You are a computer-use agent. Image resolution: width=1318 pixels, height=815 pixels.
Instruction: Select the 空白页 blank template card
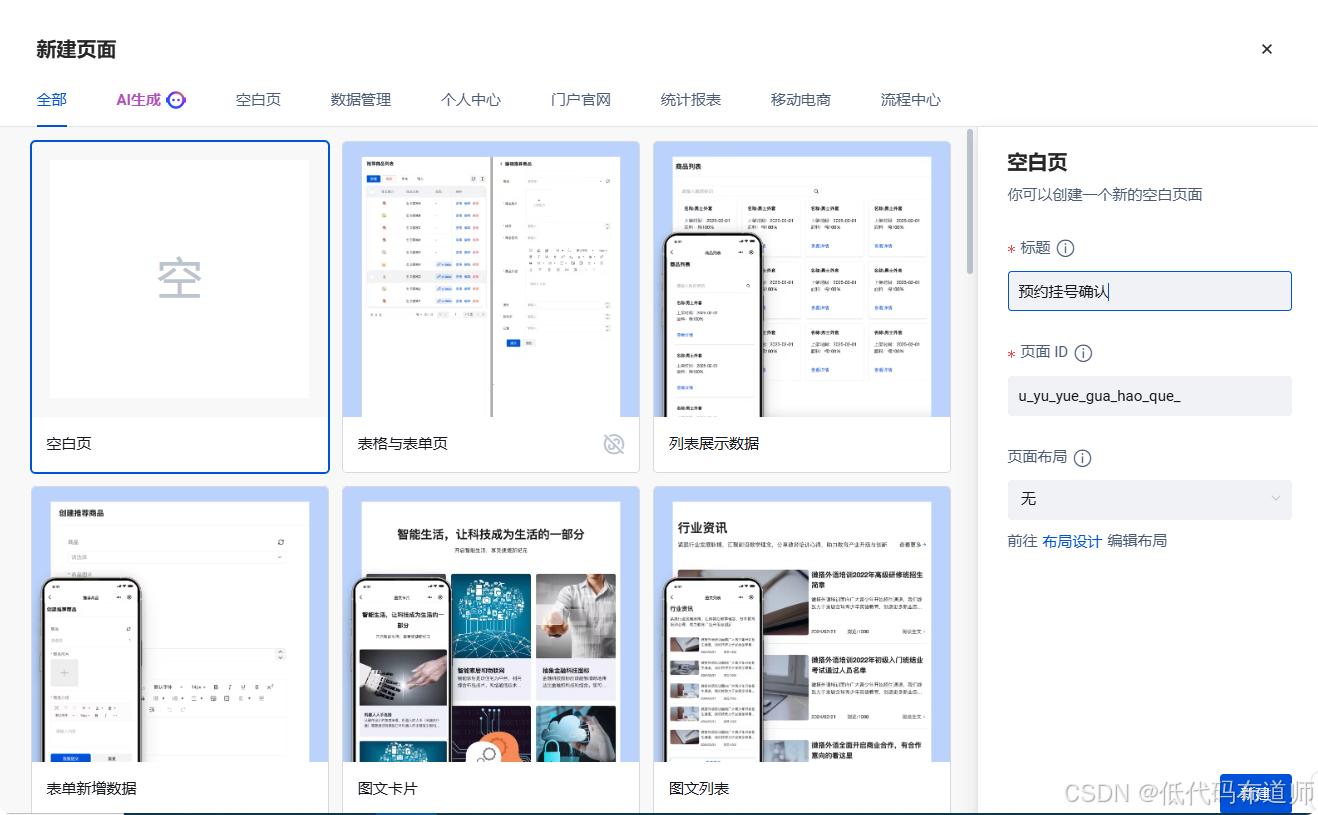point(180,280)
